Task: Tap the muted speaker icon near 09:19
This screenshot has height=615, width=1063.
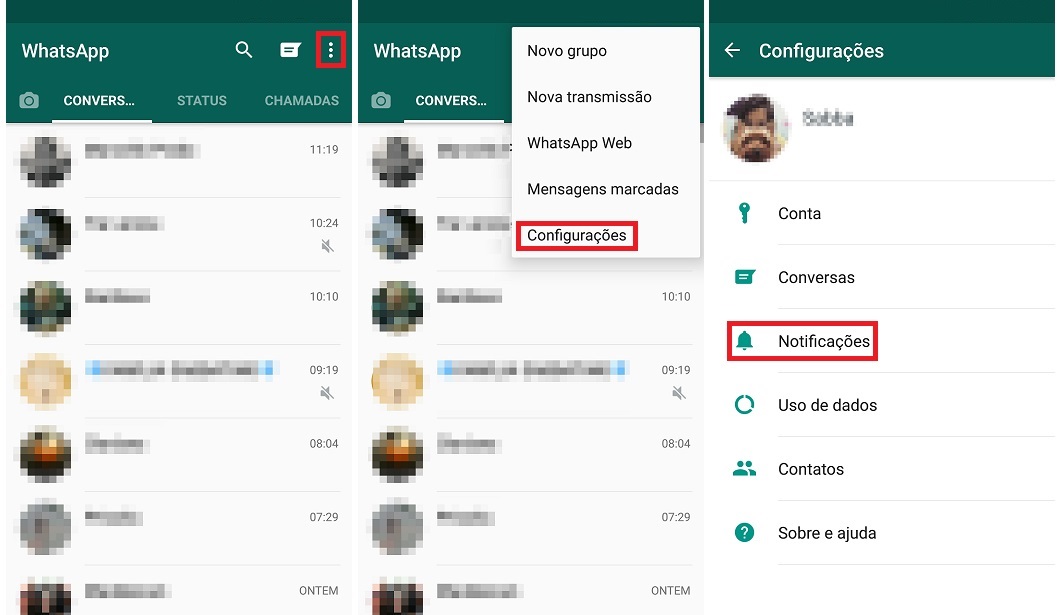Action: [327, 393]
